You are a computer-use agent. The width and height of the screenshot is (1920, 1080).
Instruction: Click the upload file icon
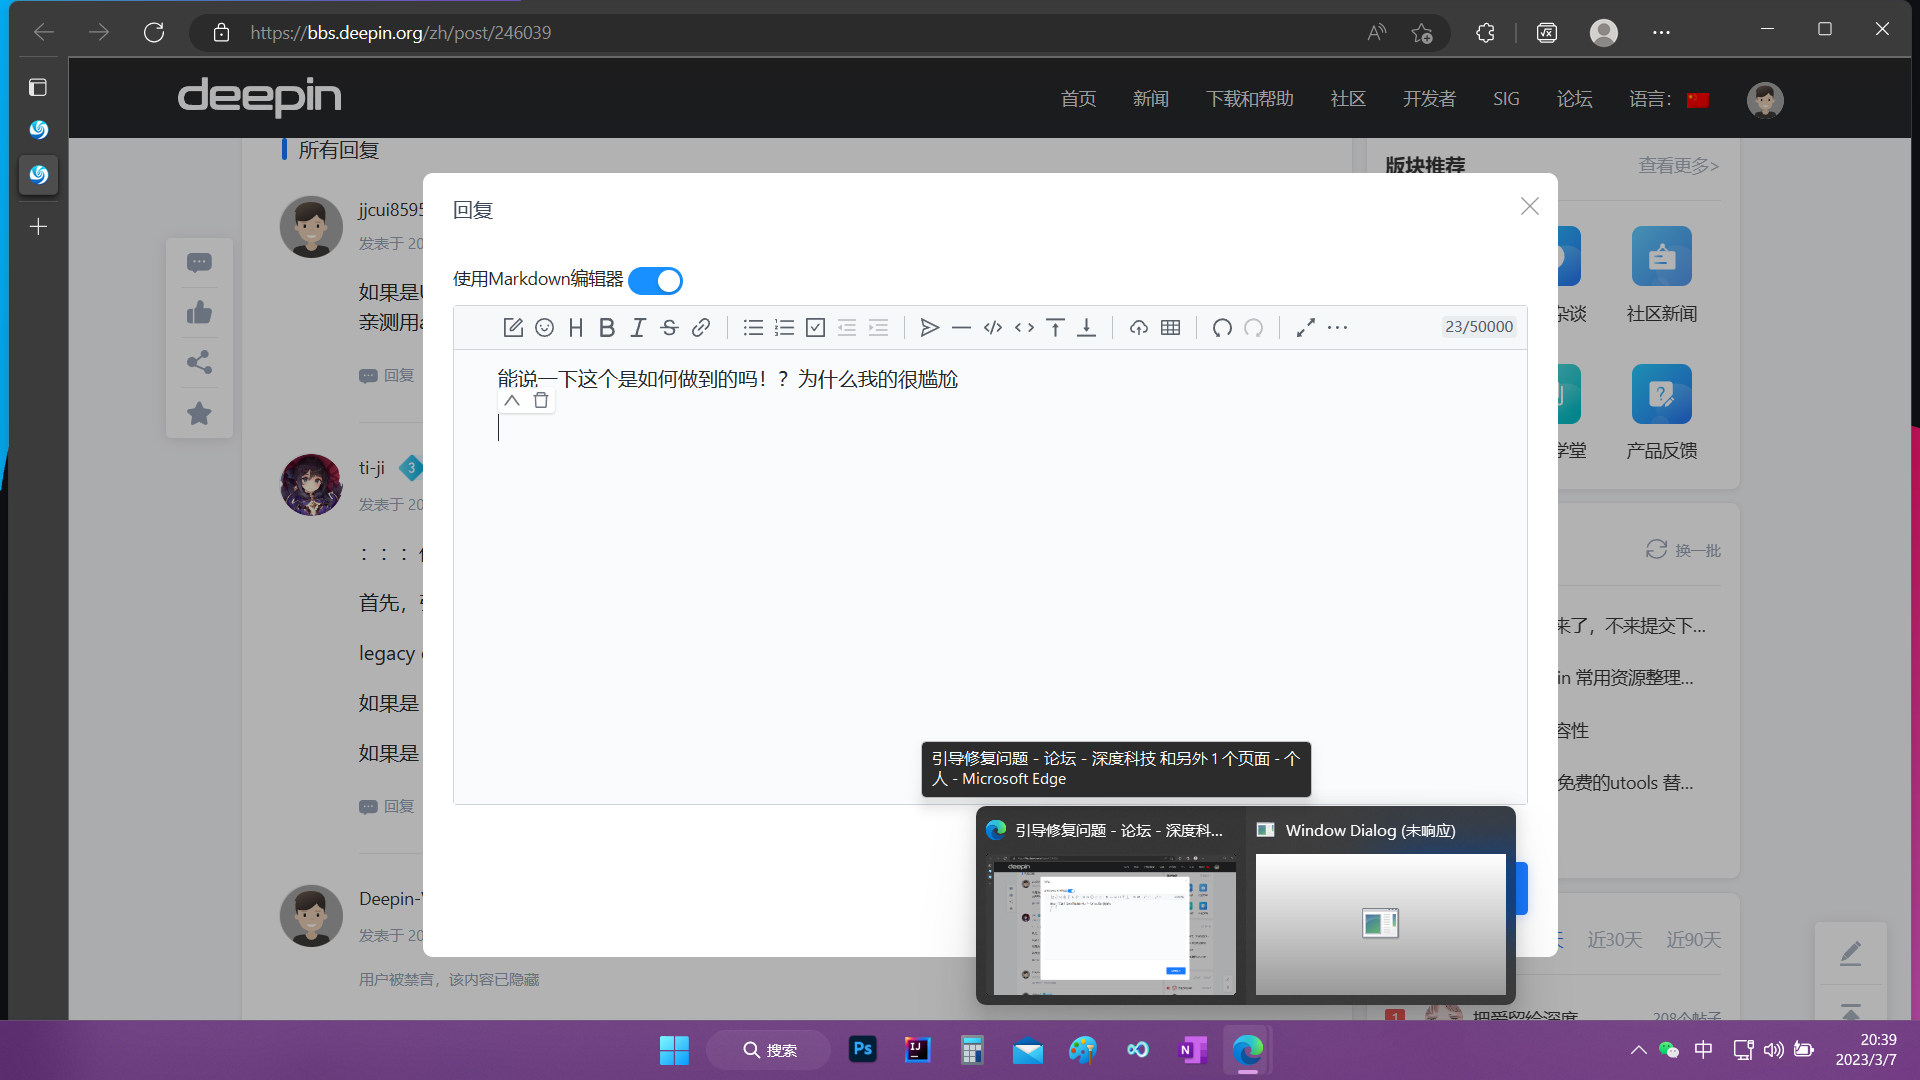pyautogui.click(x=1138, y=328)
